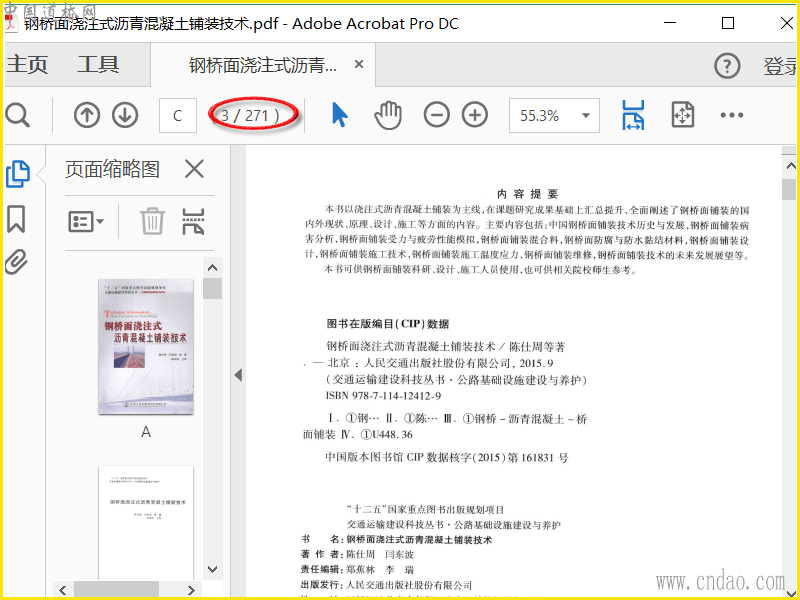Screen dimensions: 800x600
Task: Open the help question mark
Action: (727, 66)
